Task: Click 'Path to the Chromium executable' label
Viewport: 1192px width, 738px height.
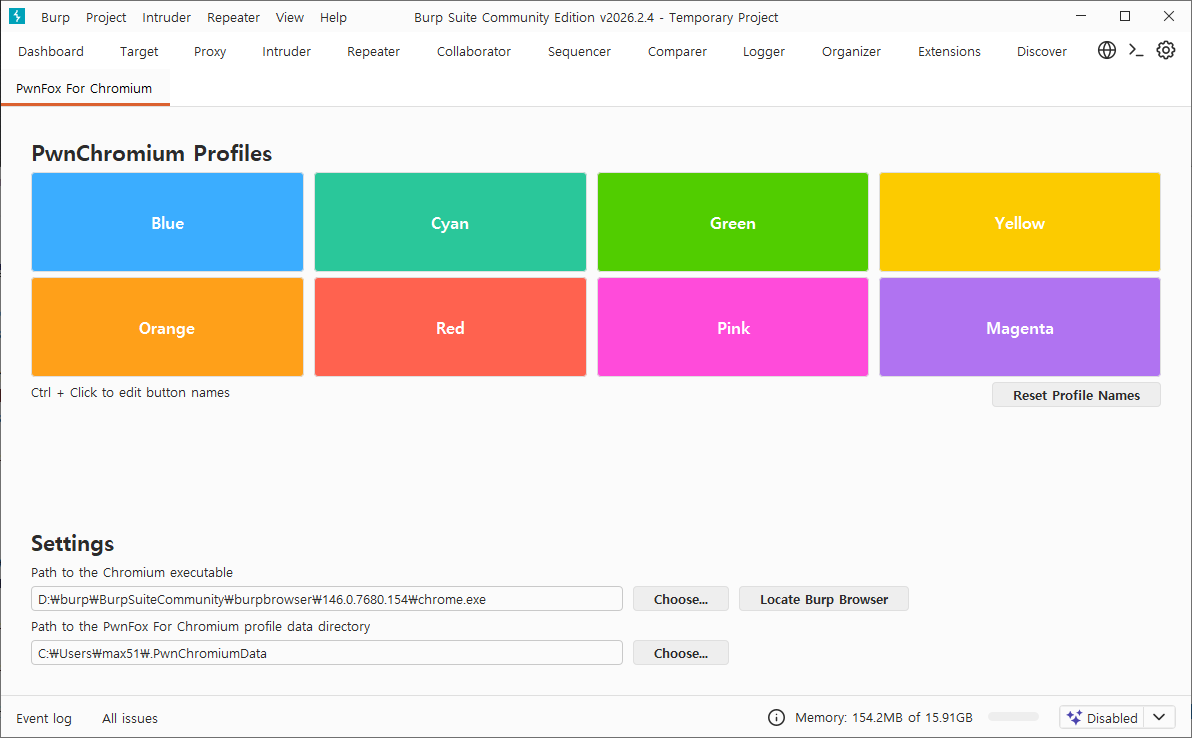Action: point(132,572)
